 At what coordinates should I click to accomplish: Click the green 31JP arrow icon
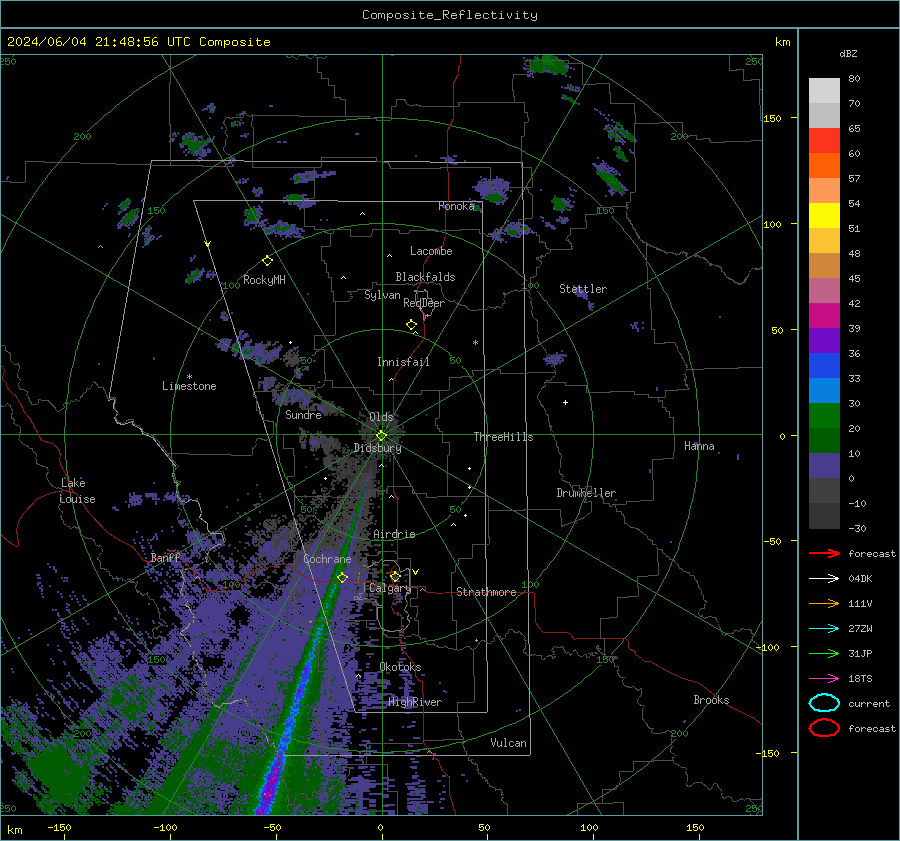click(x=824, y=653)
